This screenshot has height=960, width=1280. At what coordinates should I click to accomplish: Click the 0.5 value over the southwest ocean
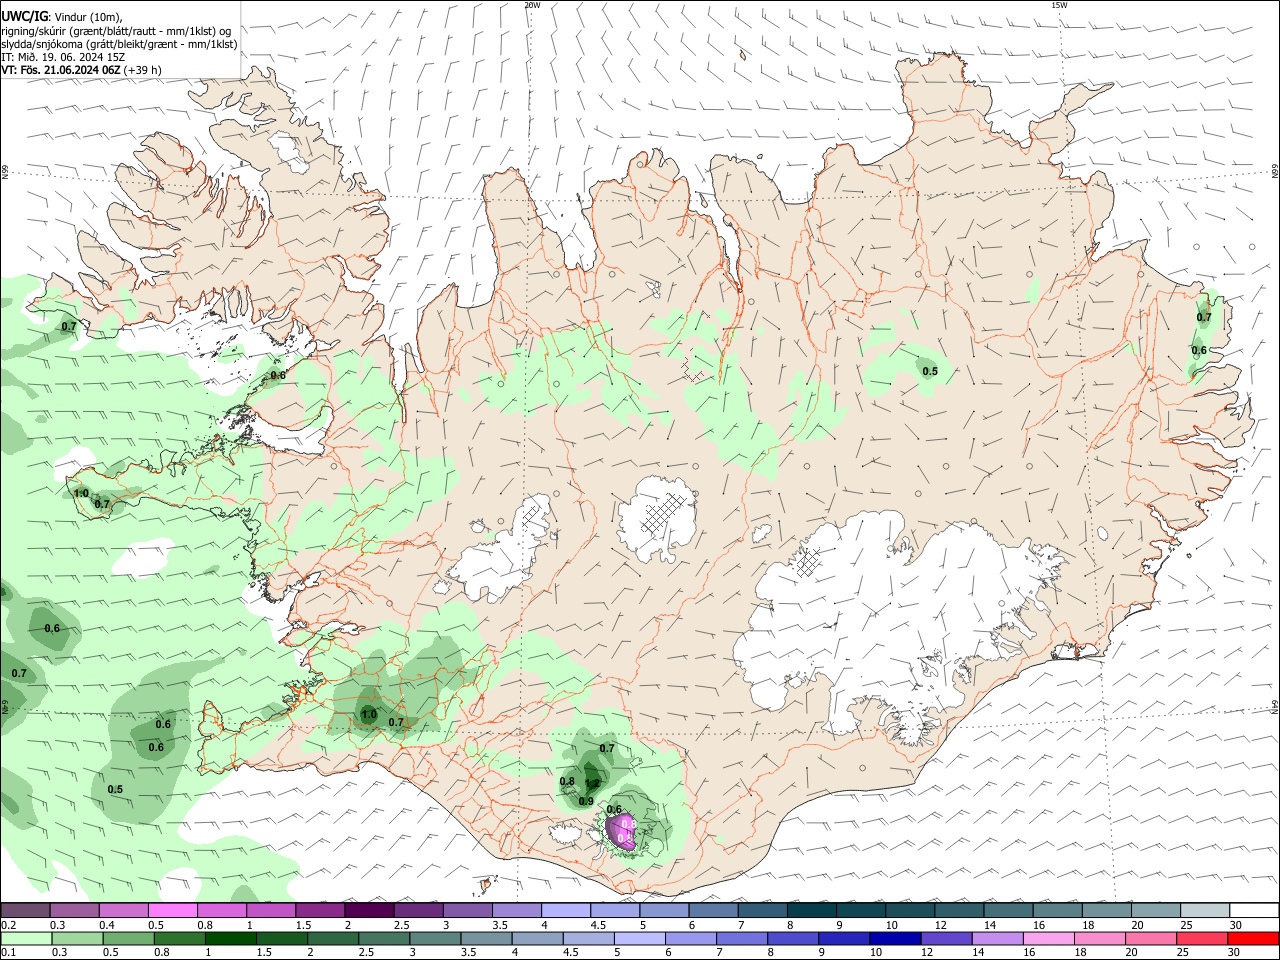(x=115, y=789)
